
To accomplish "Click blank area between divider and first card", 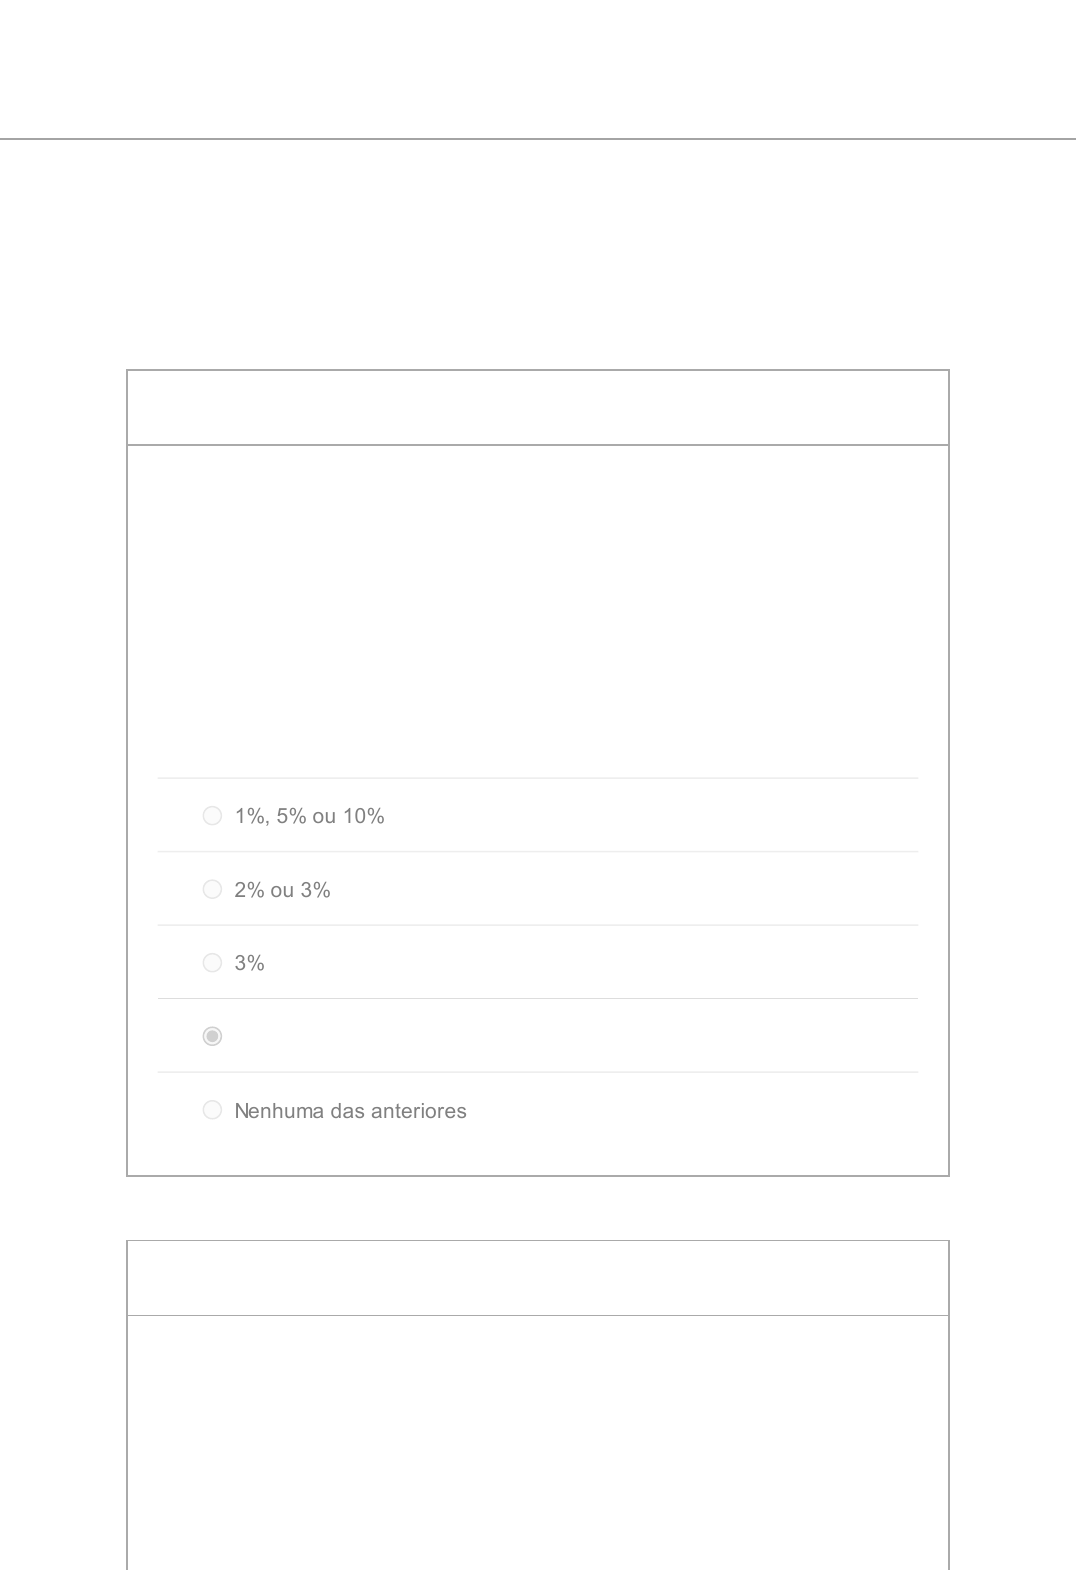I will 537,255.
